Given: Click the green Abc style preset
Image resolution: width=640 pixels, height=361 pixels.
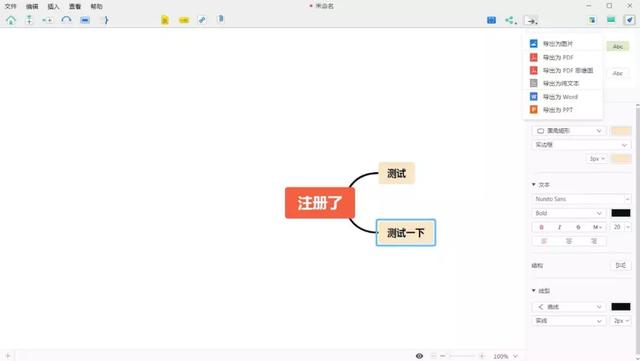Looking at the screenshot, I should pyautogui.click(x=618, y=47).
